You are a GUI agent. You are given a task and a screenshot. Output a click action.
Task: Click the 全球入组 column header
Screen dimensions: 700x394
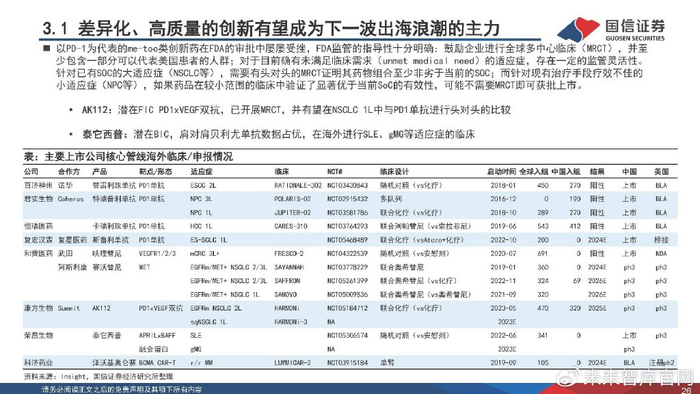pos(533,171)
